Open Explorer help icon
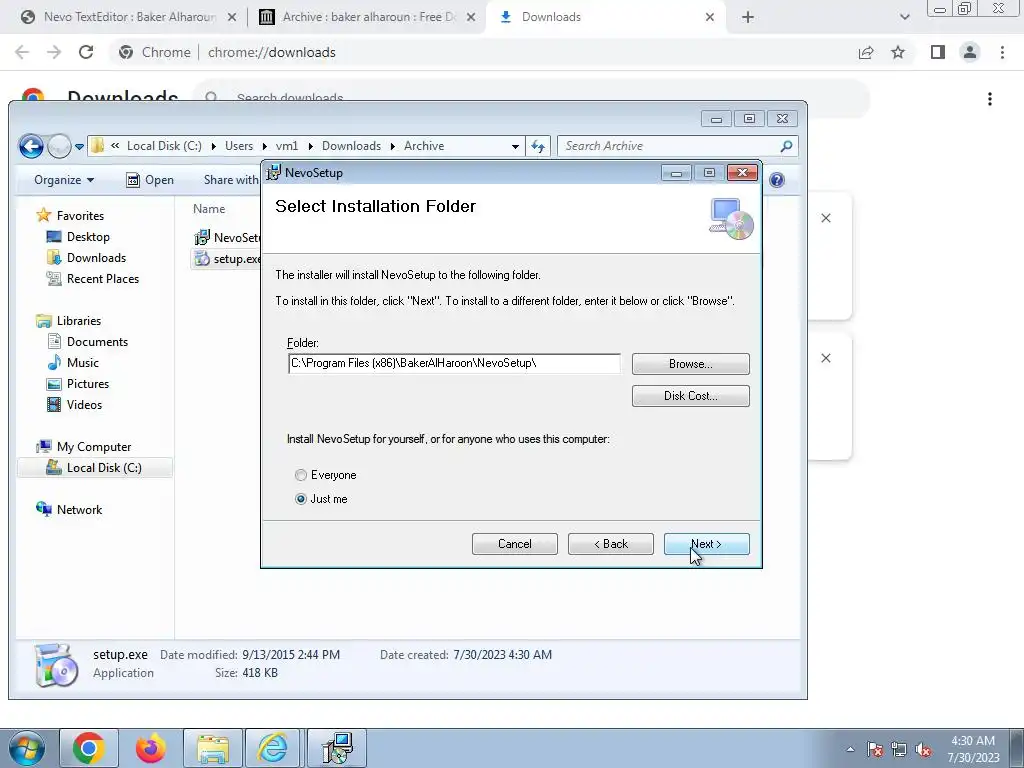The height and width of the screenshot is (768, 1024). tap(776, 180)
